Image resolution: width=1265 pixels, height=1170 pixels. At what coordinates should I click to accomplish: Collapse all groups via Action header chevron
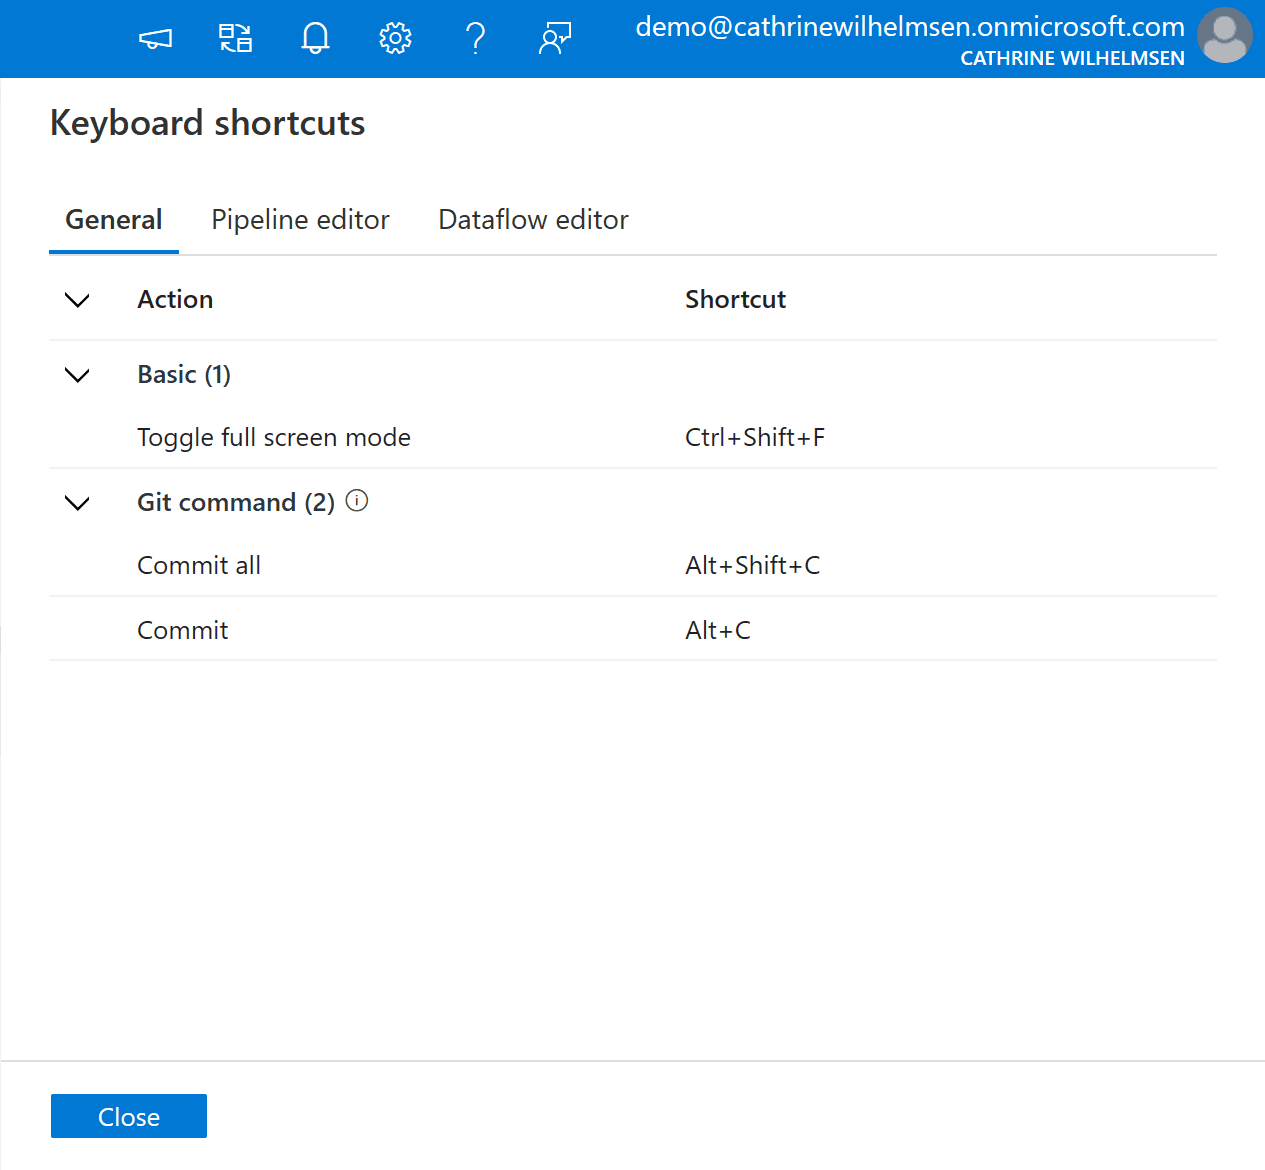[x=77, y=300]
